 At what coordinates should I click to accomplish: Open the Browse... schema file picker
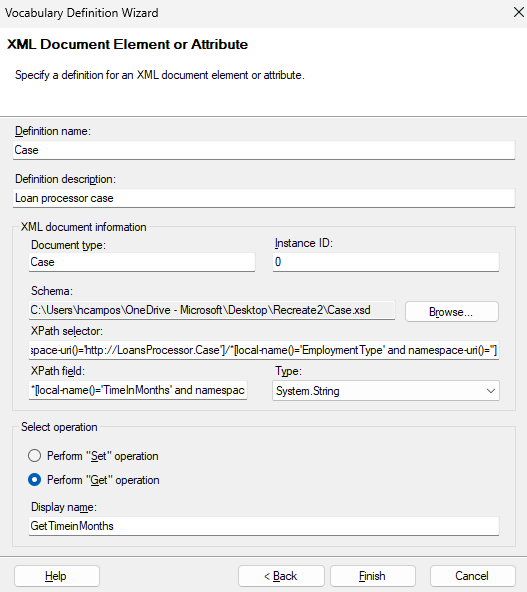(x=452, y=311)
